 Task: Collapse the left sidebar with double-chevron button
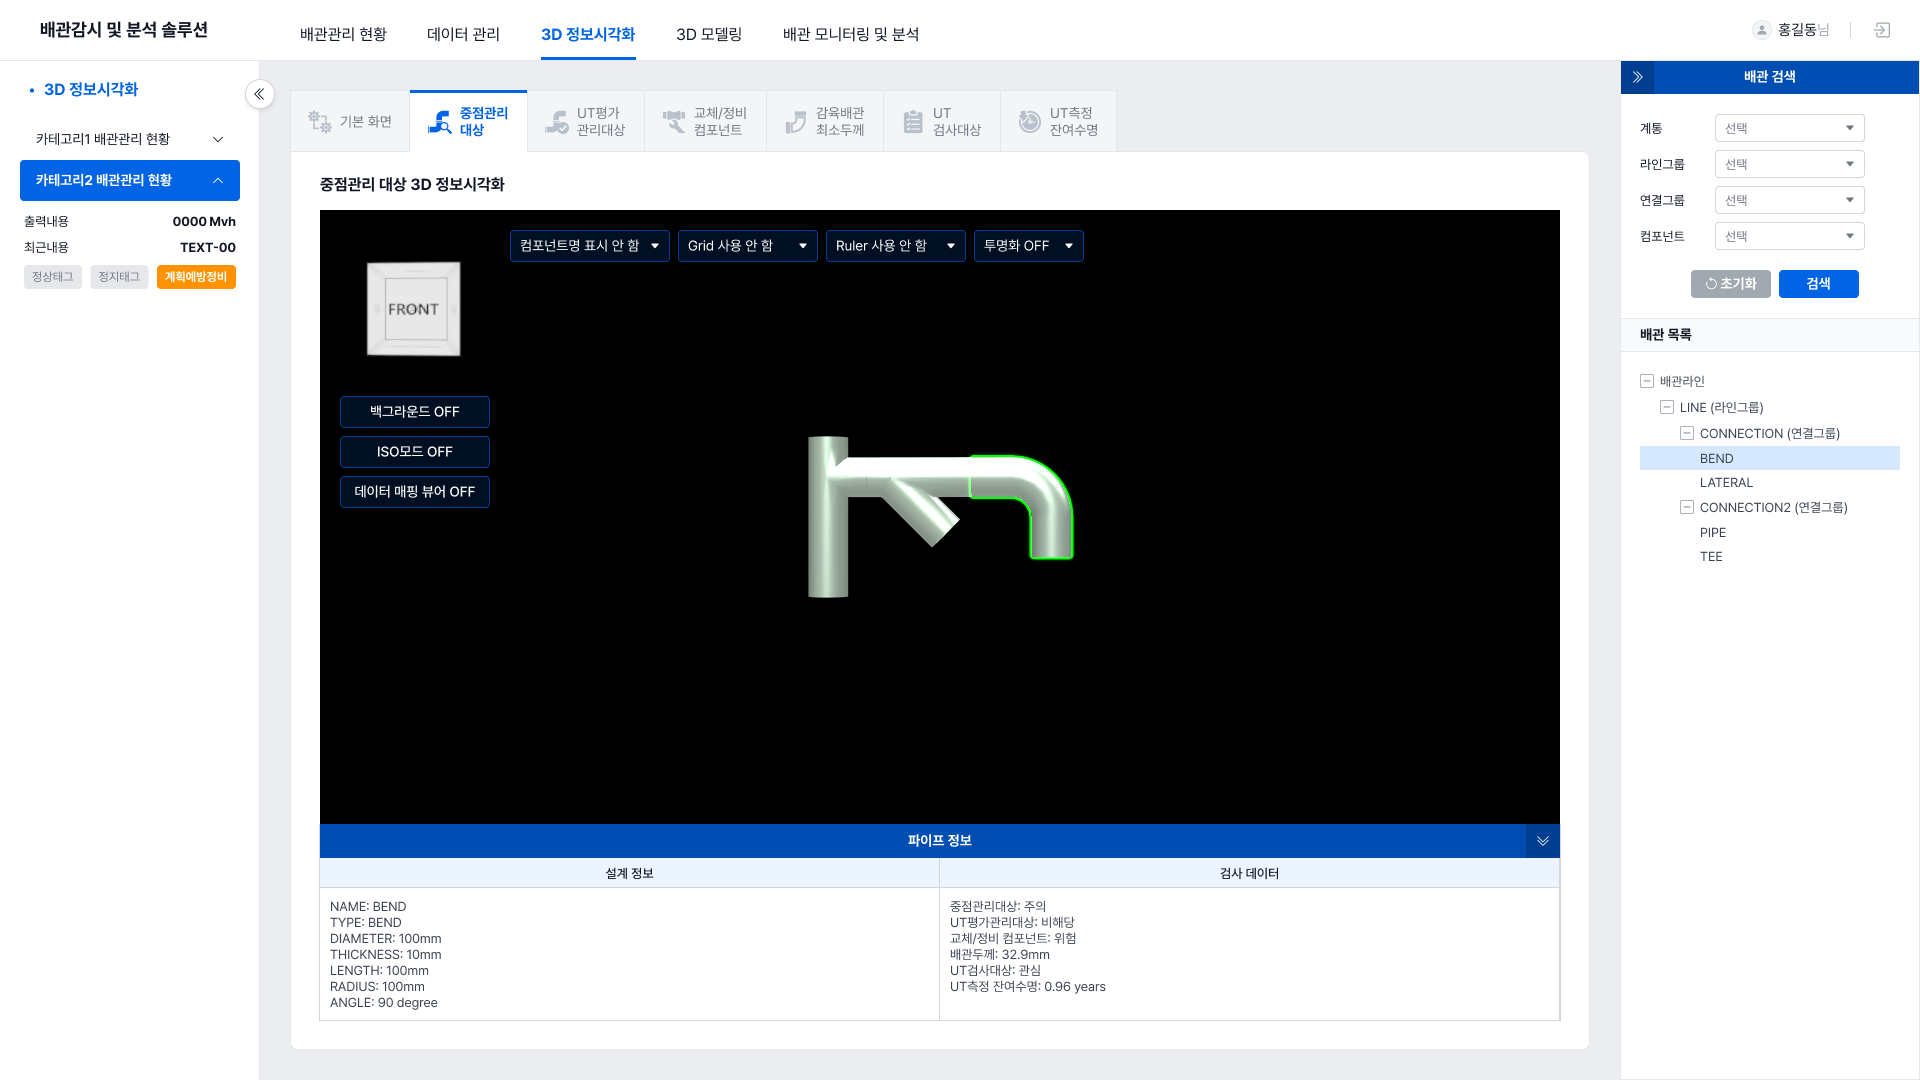tap(260, 94)
